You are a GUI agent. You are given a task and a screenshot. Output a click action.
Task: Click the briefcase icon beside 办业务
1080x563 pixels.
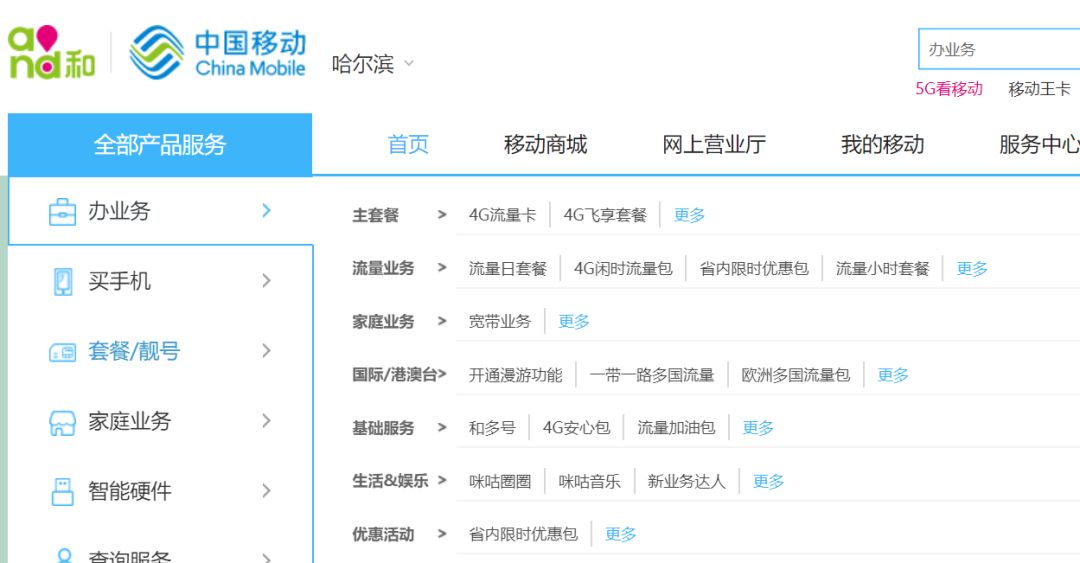(x=63, y=212)
